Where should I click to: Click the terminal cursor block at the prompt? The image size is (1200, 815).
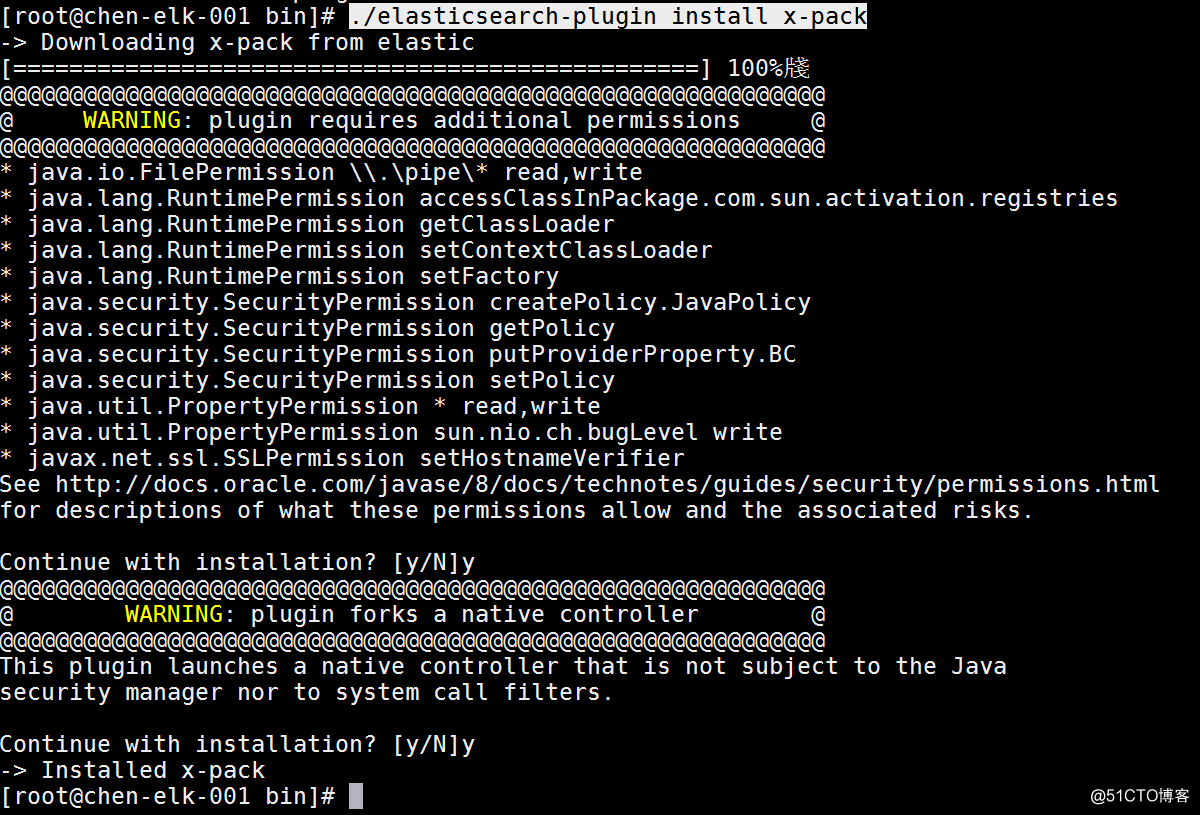click(x=356, y=797)
